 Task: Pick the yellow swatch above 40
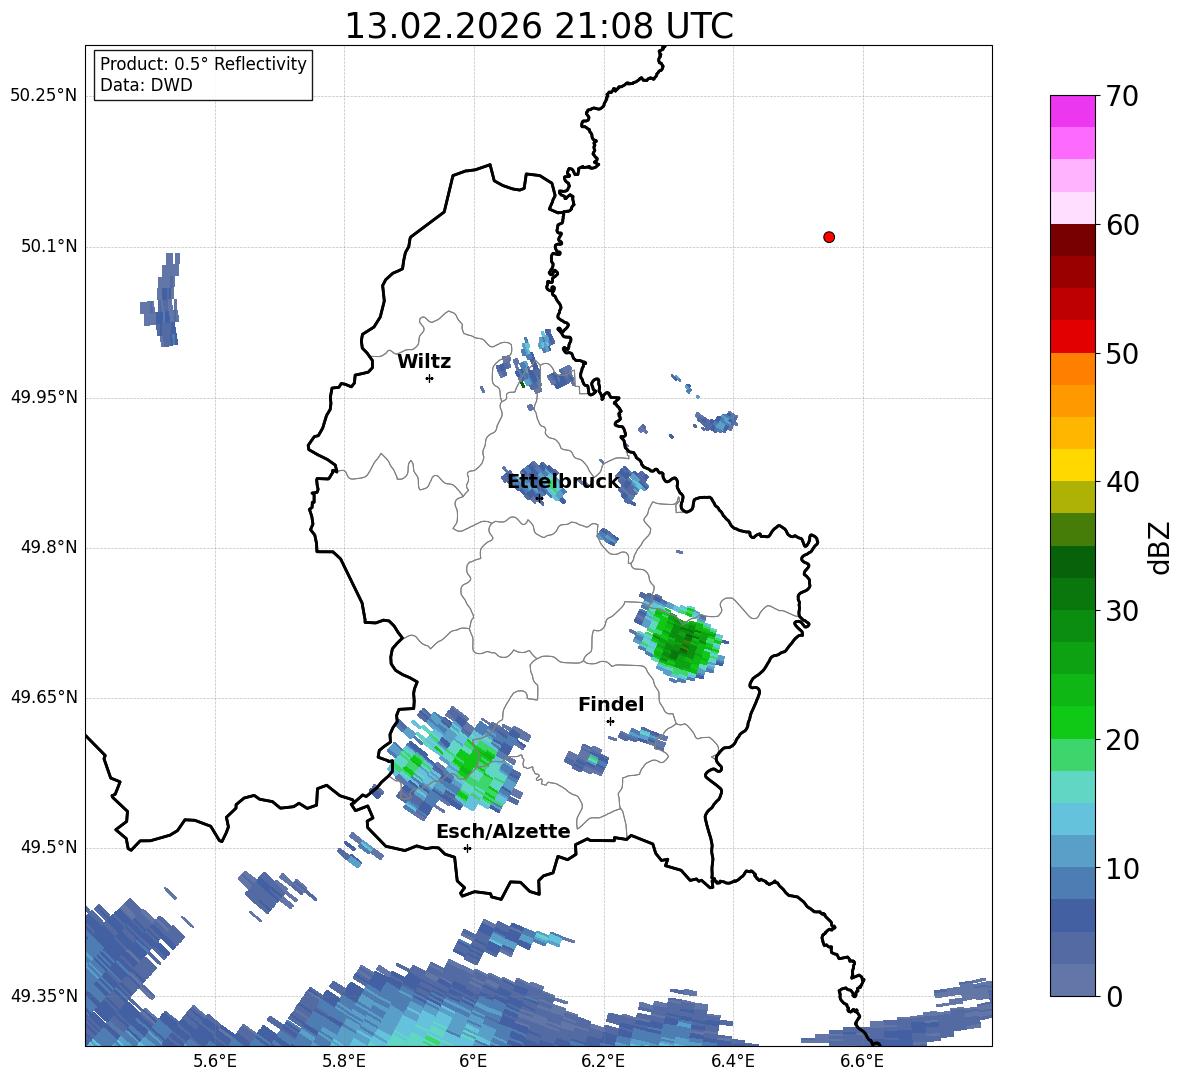1072,465
